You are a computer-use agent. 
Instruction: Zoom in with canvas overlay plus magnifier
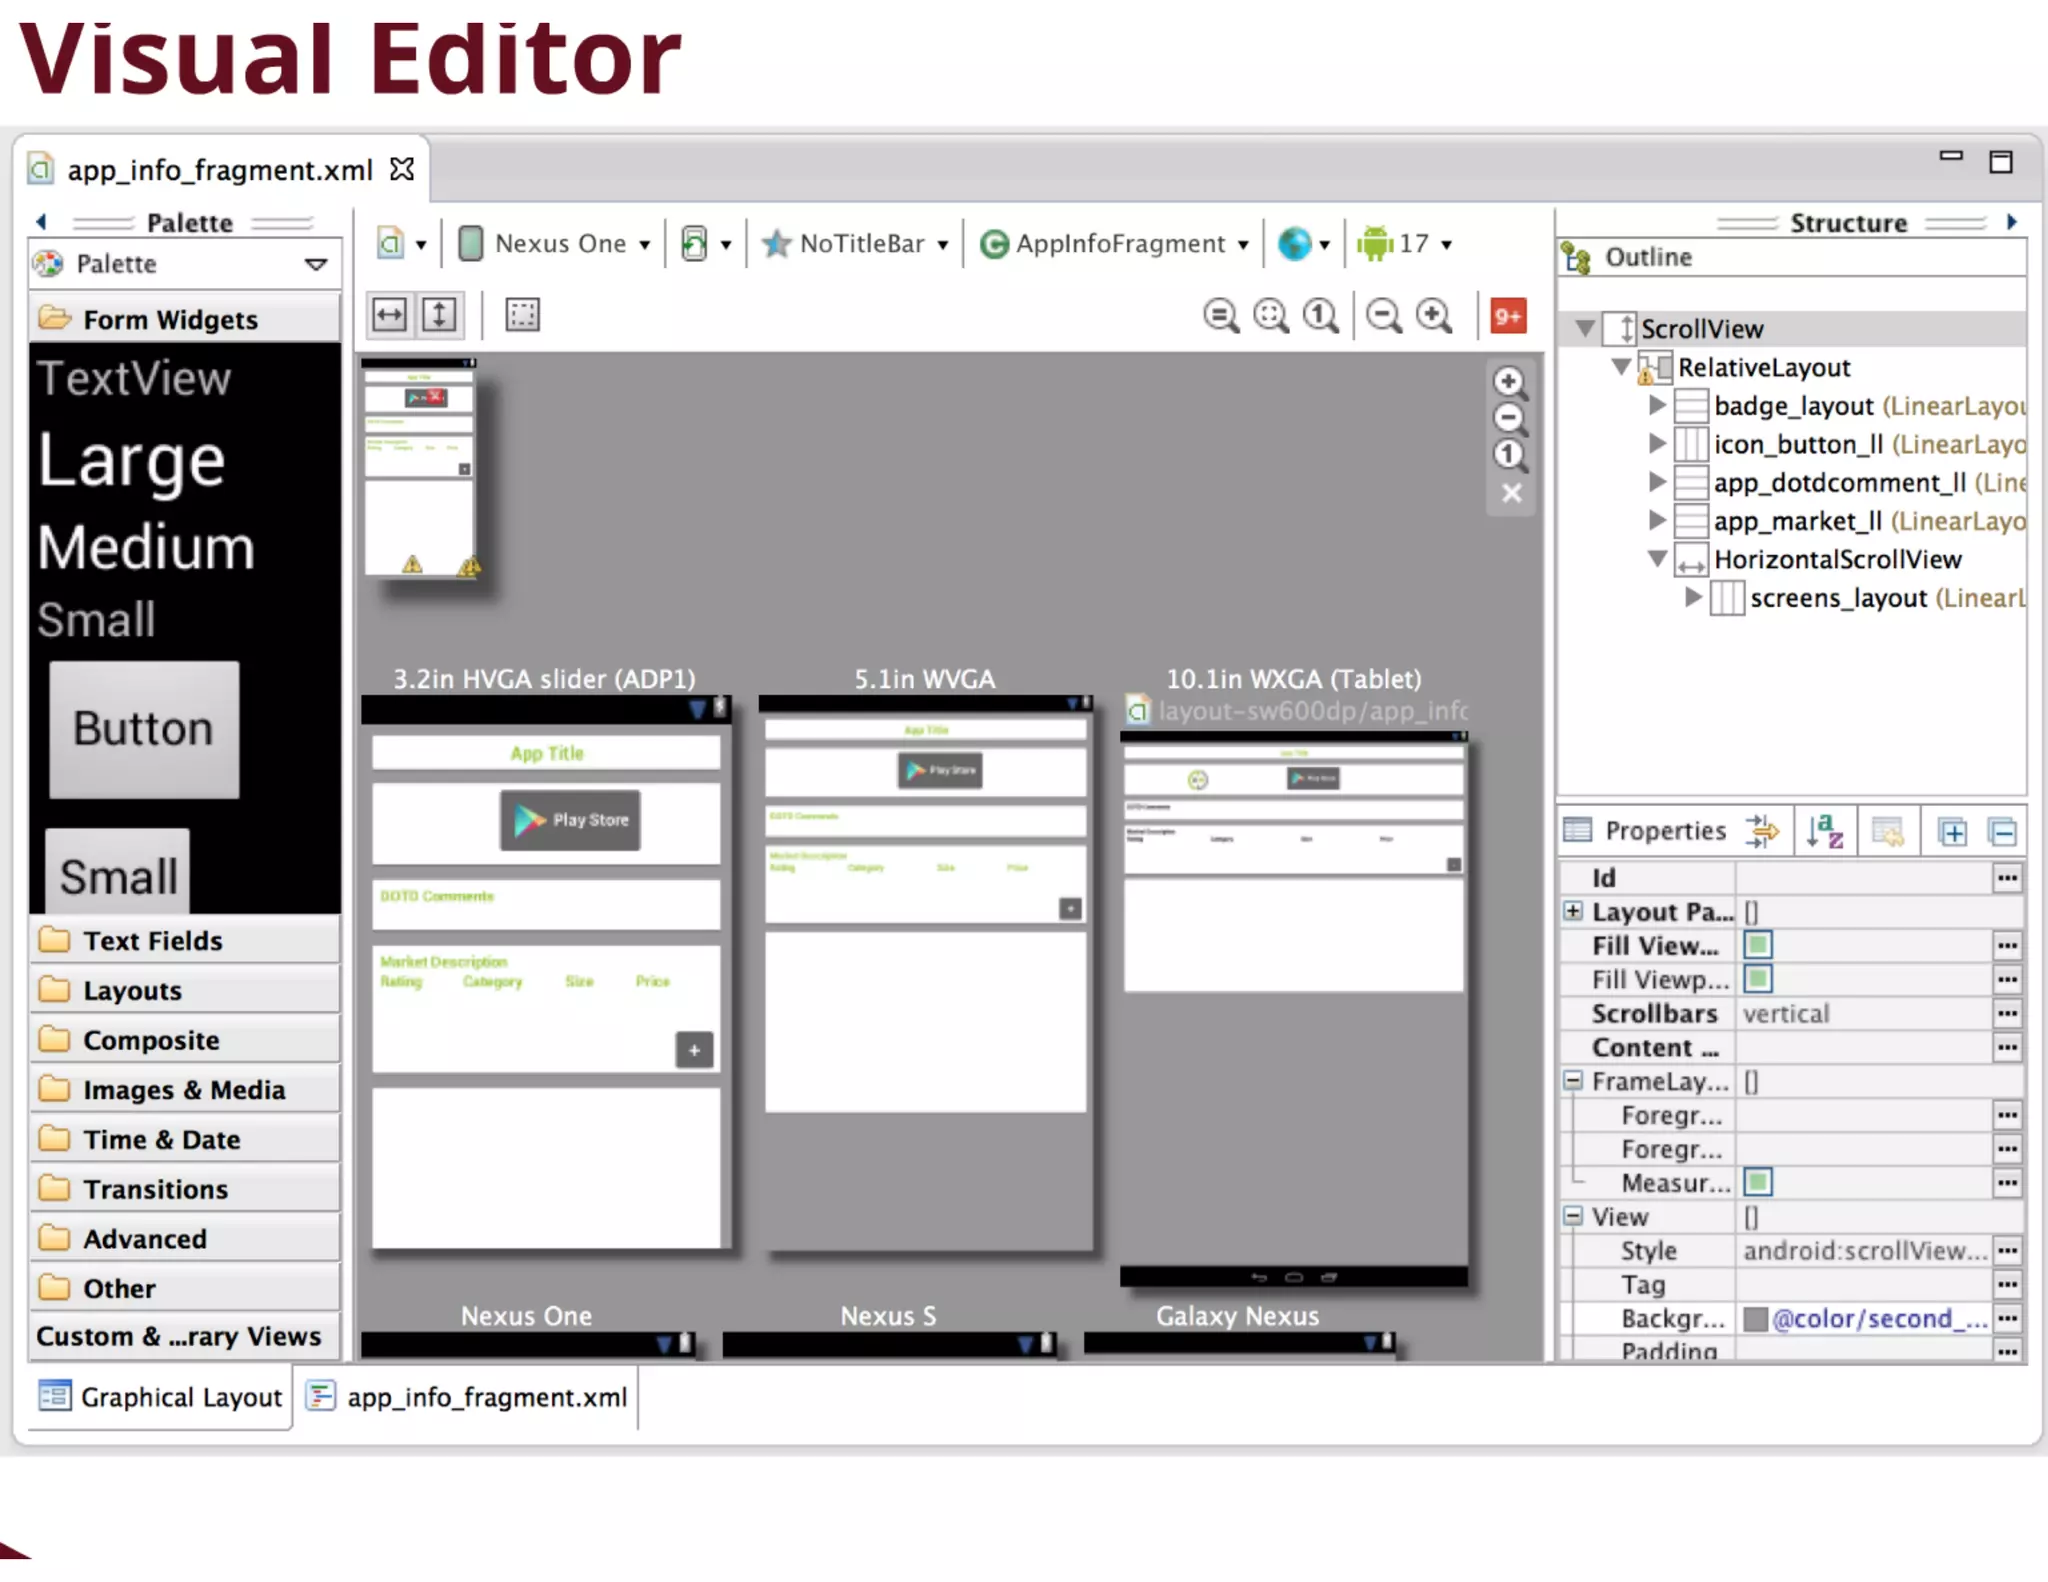[x=1509, y=382]
